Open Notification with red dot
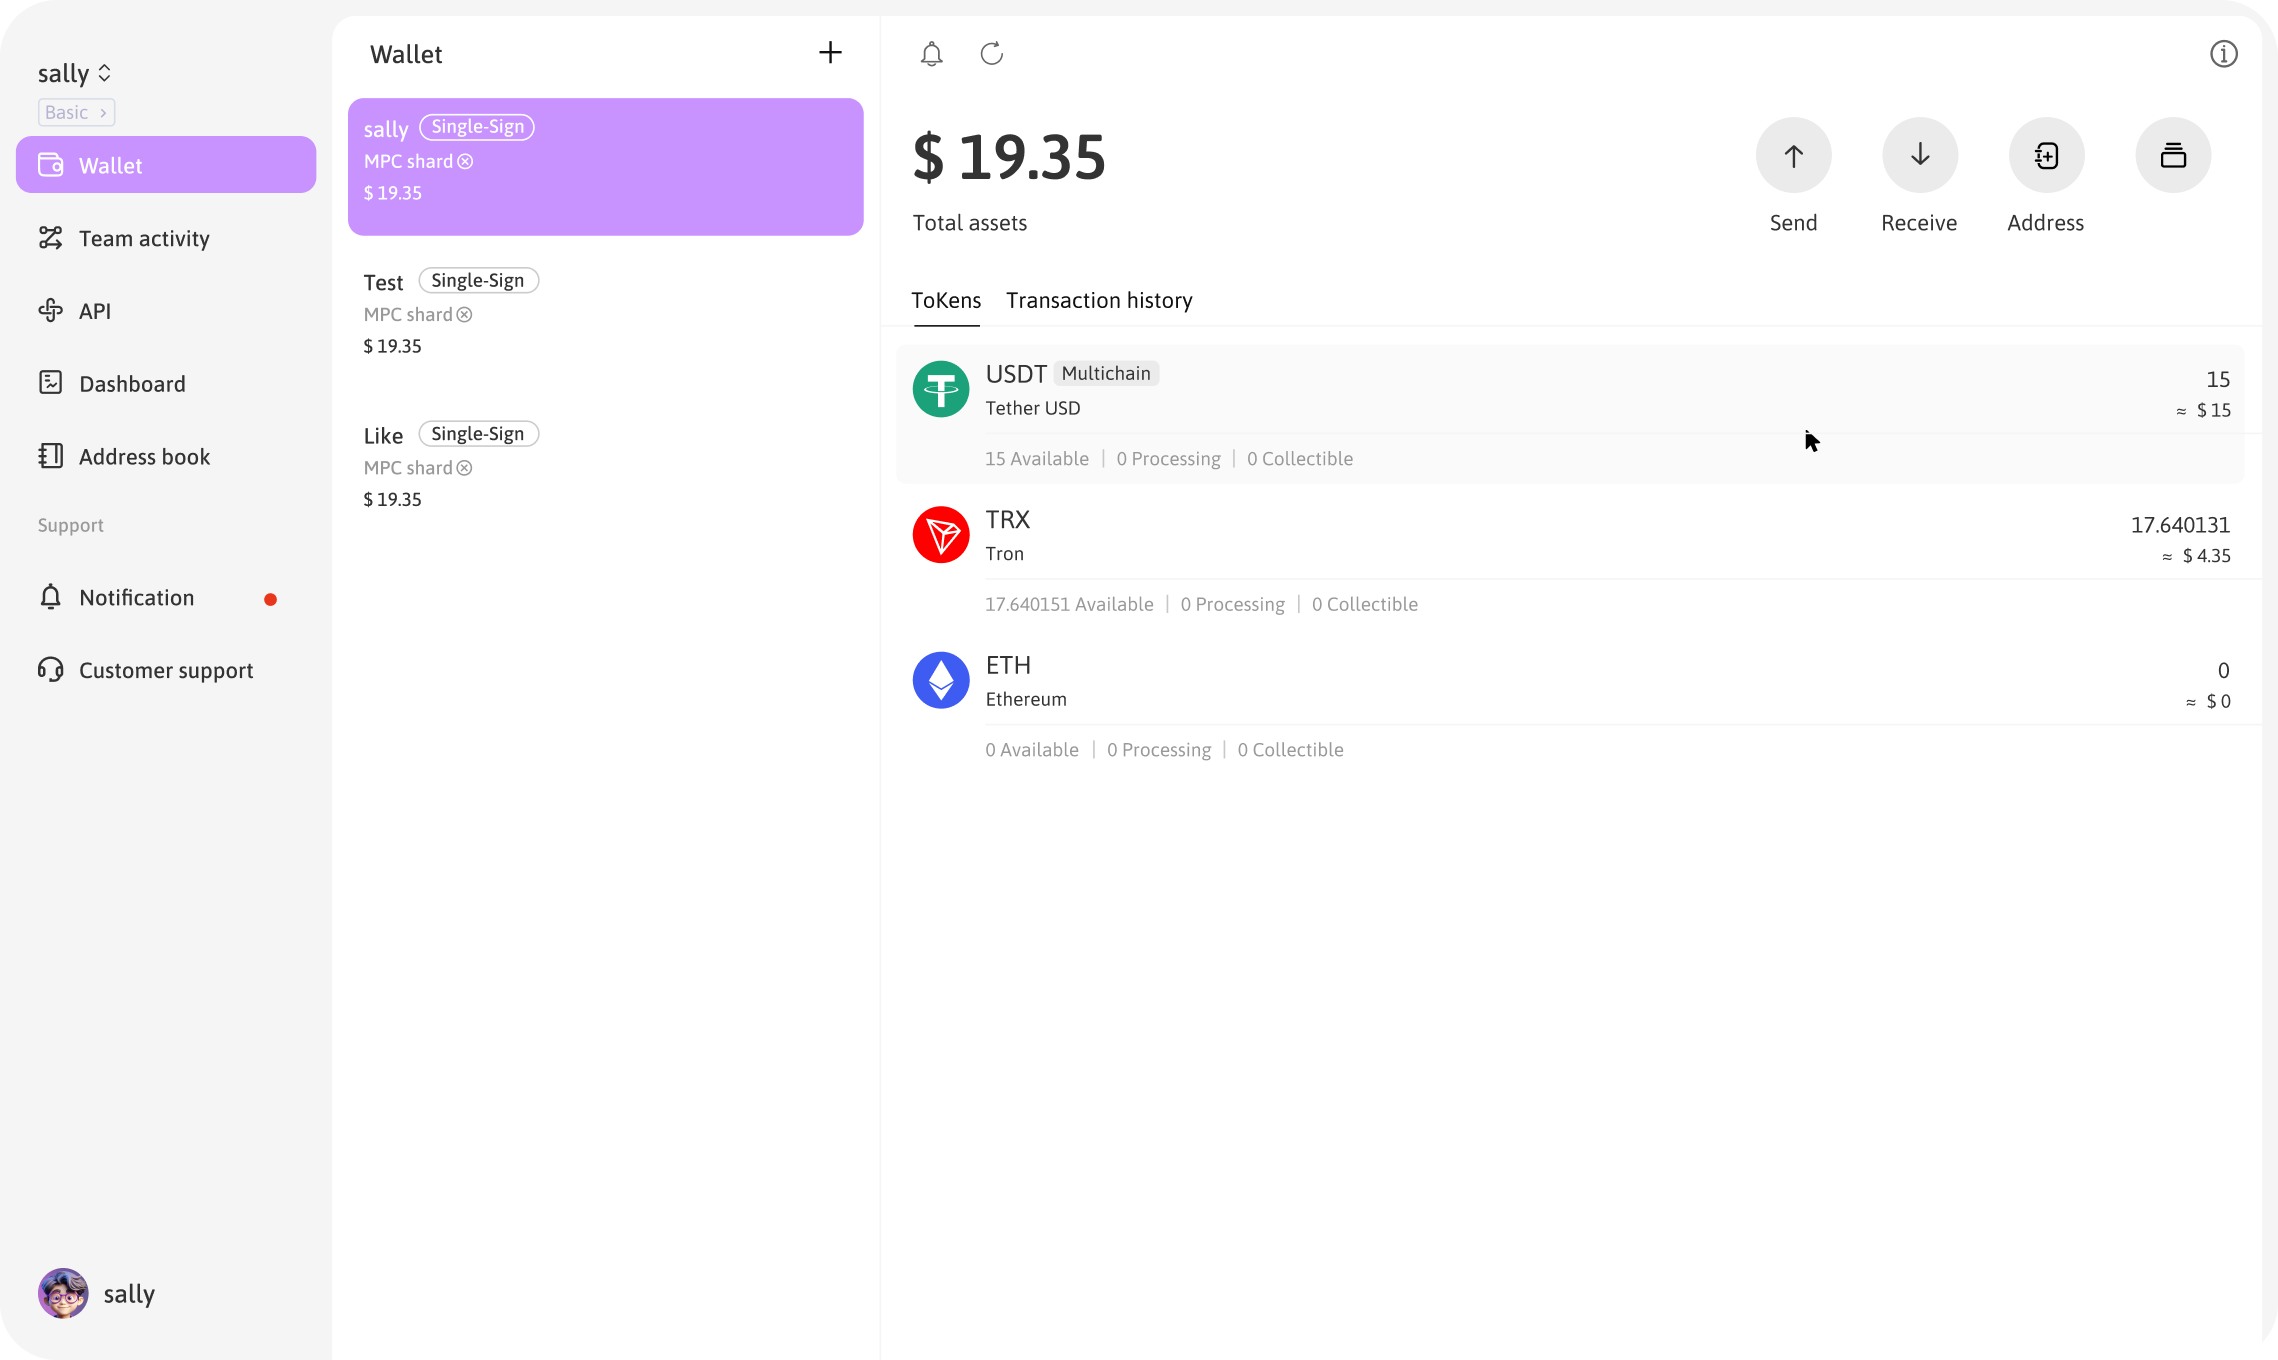 137,598
